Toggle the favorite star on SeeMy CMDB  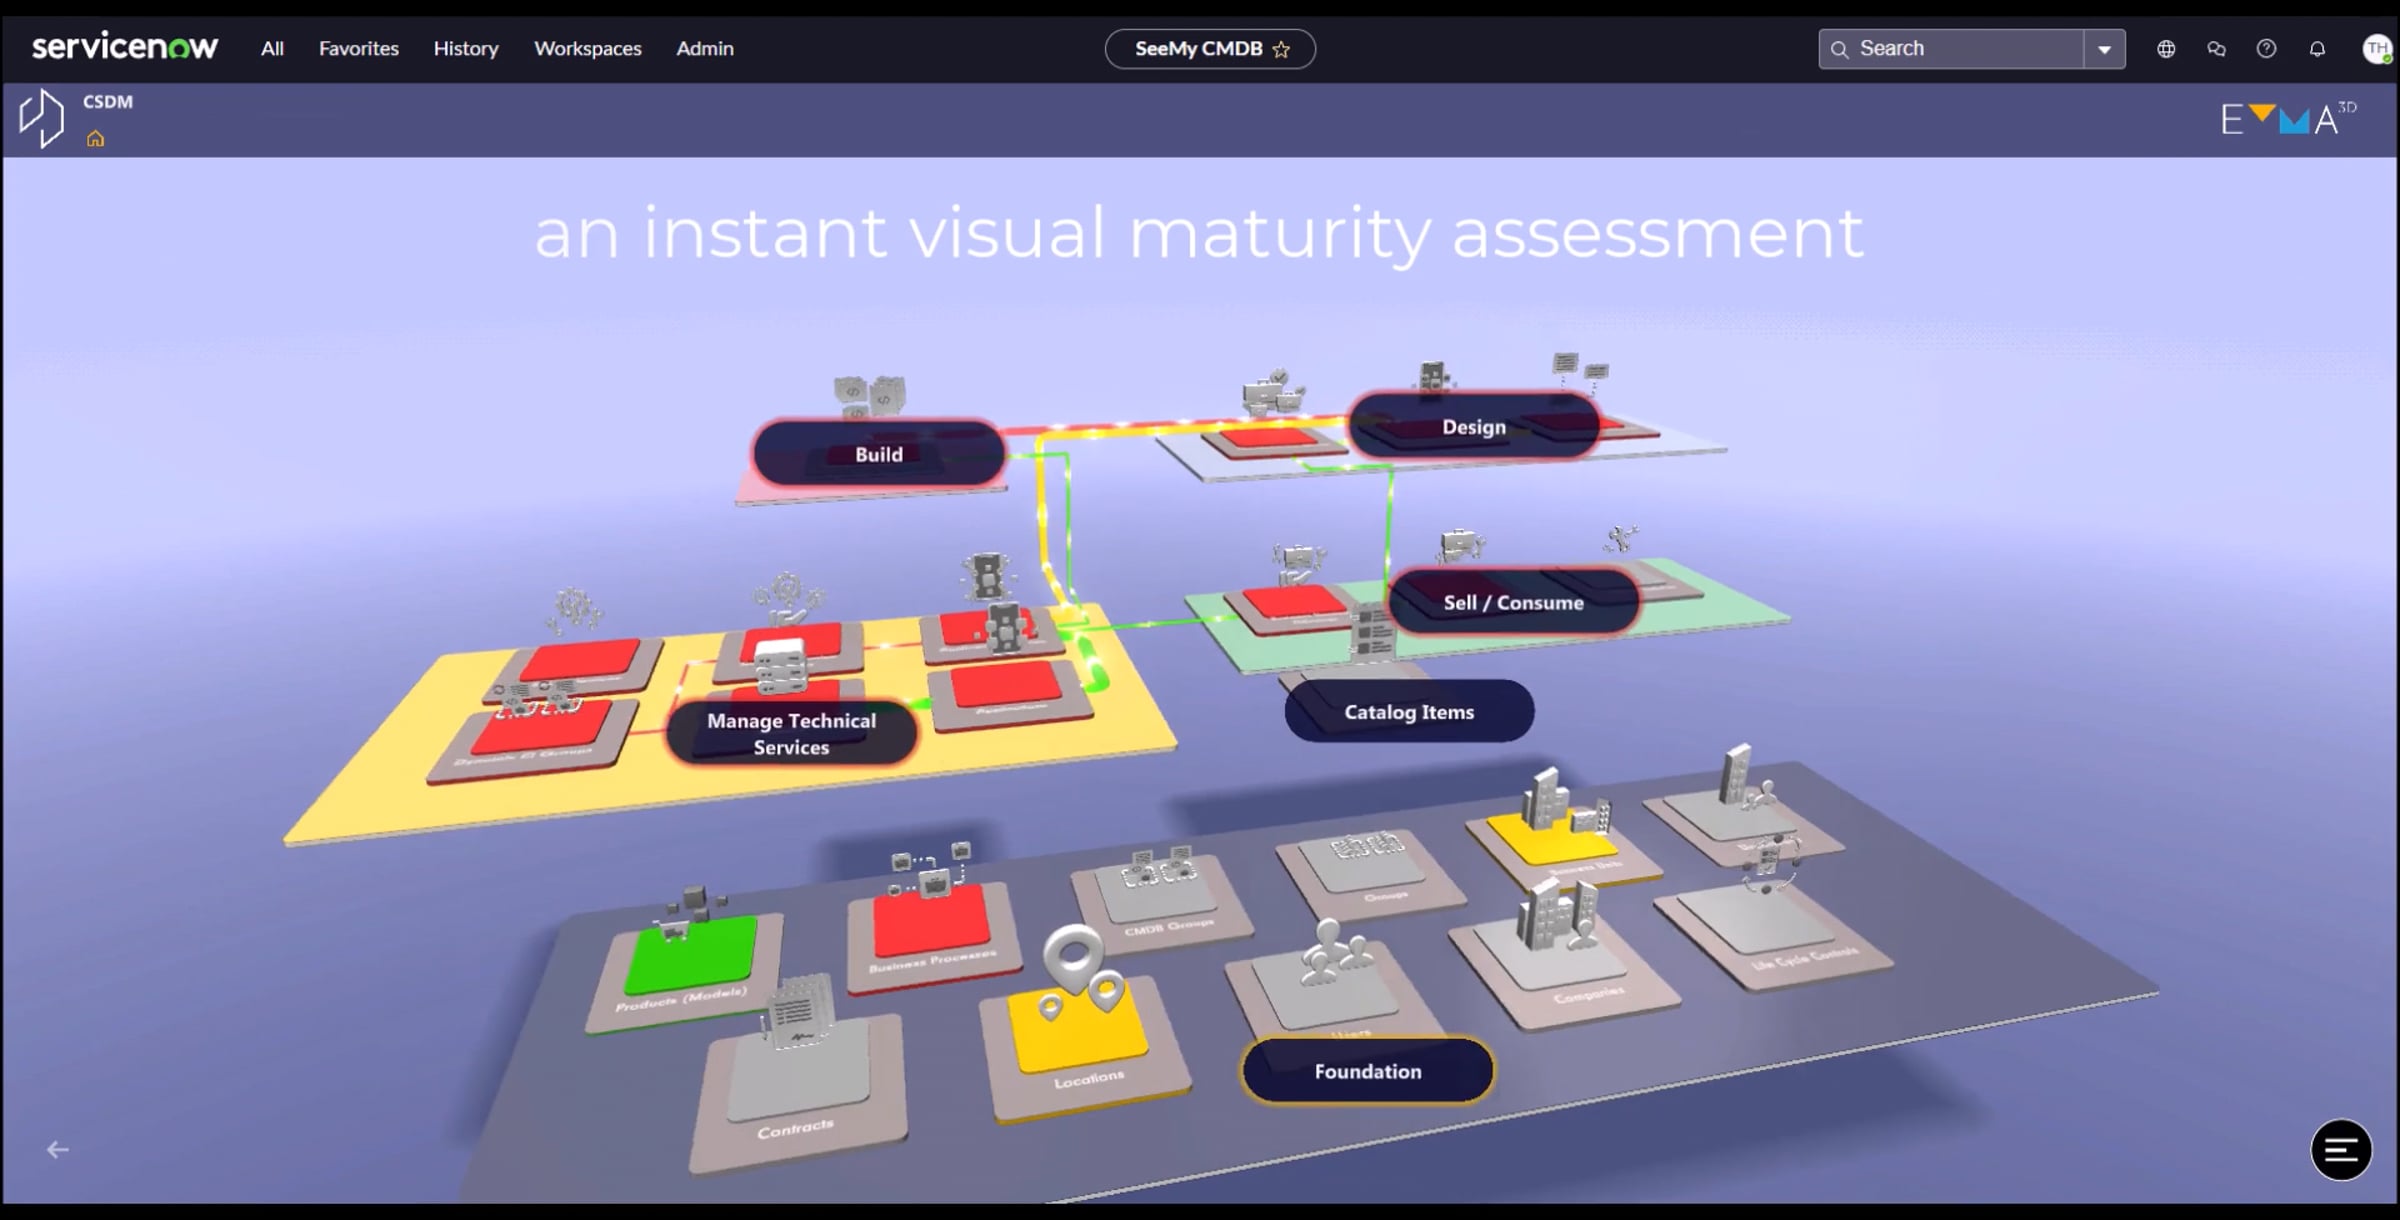pyautogui.click(x=1281, y=48)
